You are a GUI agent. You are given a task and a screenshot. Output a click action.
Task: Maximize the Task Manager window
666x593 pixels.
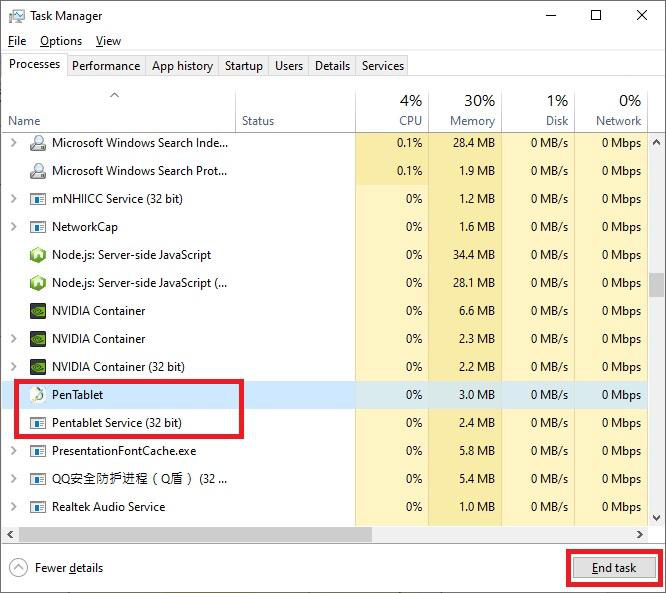(596, 16)
